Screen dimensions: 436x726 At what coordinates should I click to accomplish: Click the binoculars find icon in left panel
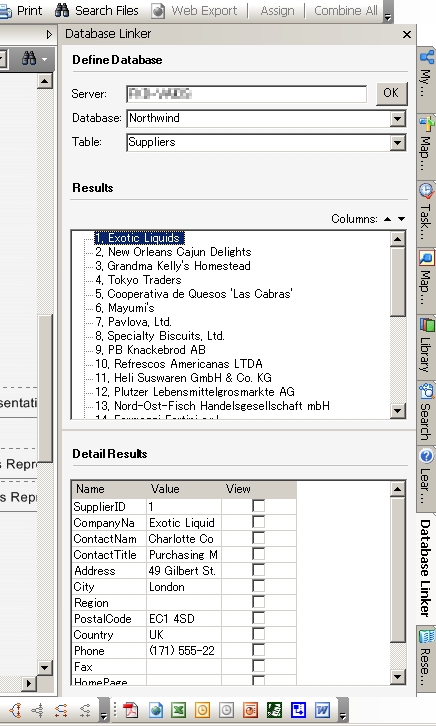coord(29,59)
